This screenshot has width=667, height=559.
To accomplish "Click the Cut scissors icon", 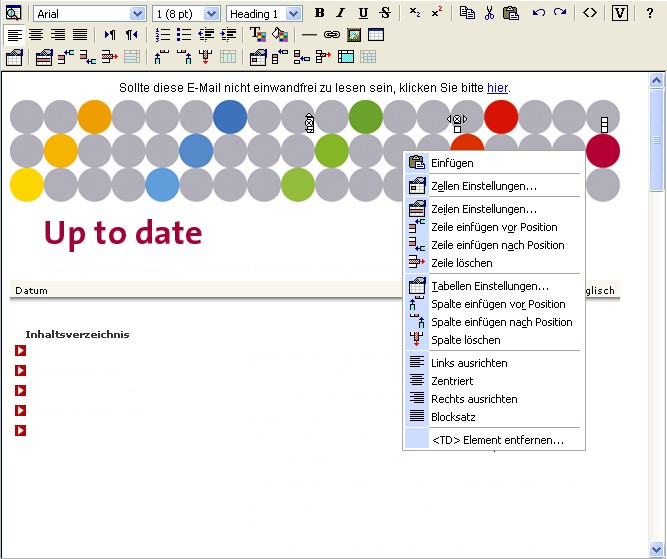I will point(489,13).
